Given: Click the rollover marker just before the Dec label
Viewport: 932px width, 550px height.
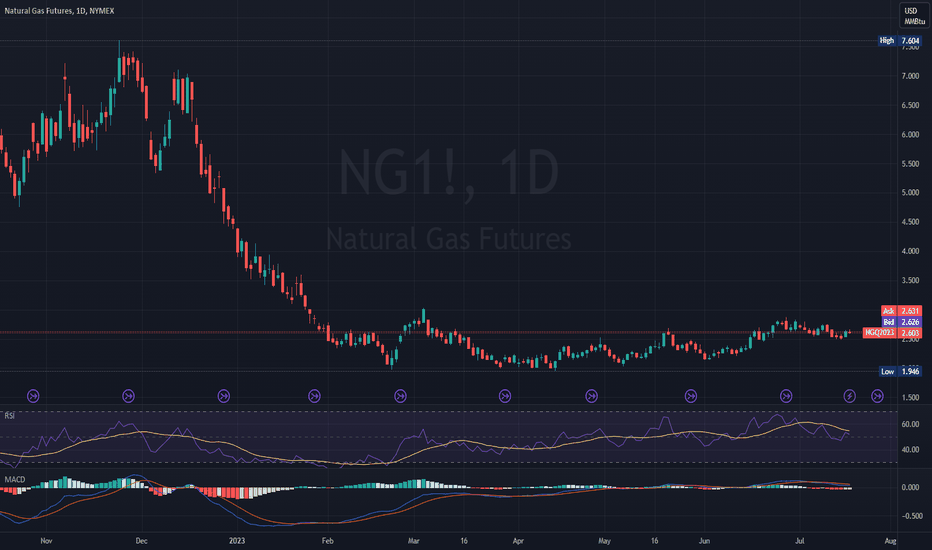Looking at the screenshot, I should [x=128, y=396].
